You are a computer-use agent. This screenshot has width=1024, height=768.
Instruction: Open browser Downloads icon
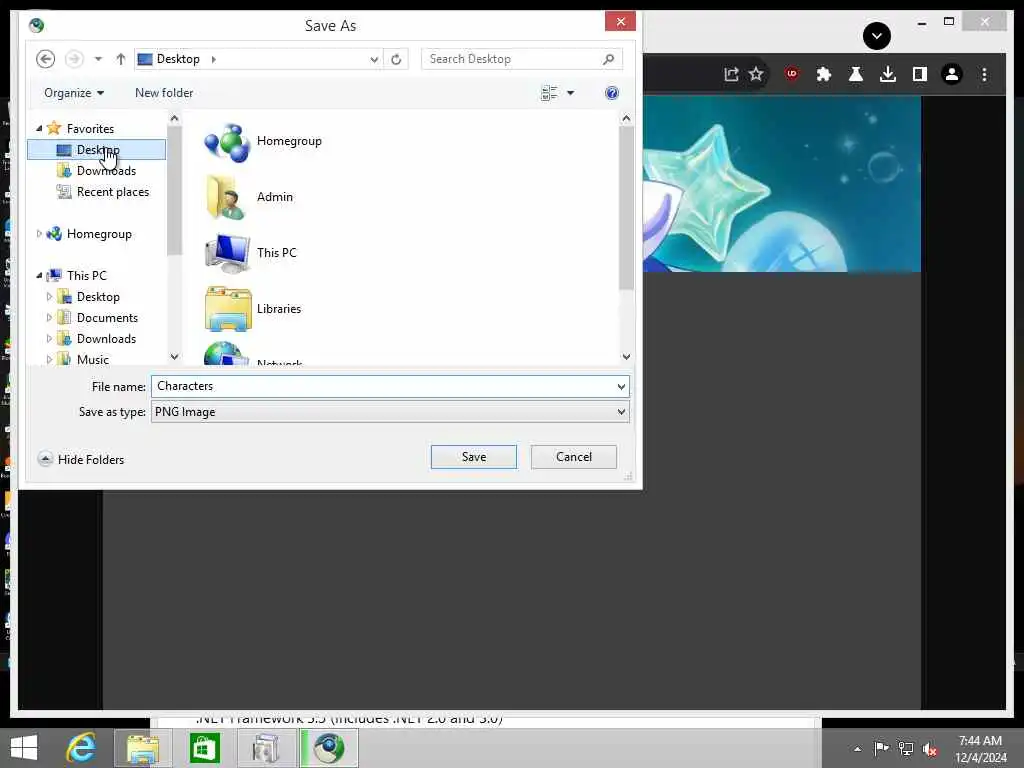point(888,74)
